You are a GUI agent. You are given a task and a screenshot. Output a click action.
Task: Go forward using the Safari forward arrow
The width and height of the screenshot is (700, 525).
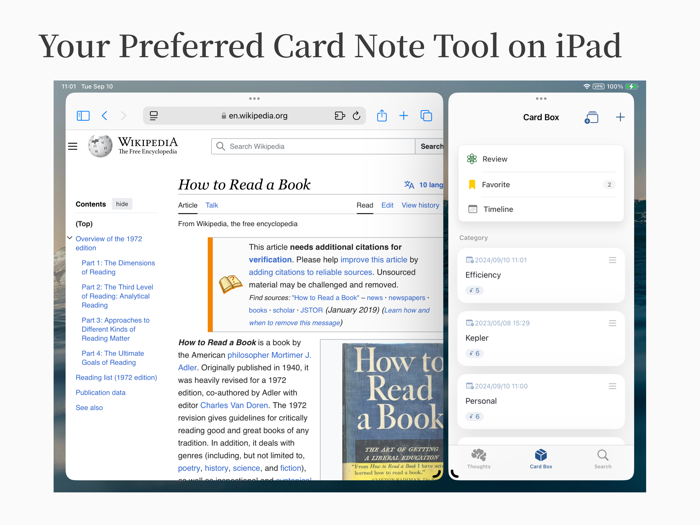tap(124, 116)
